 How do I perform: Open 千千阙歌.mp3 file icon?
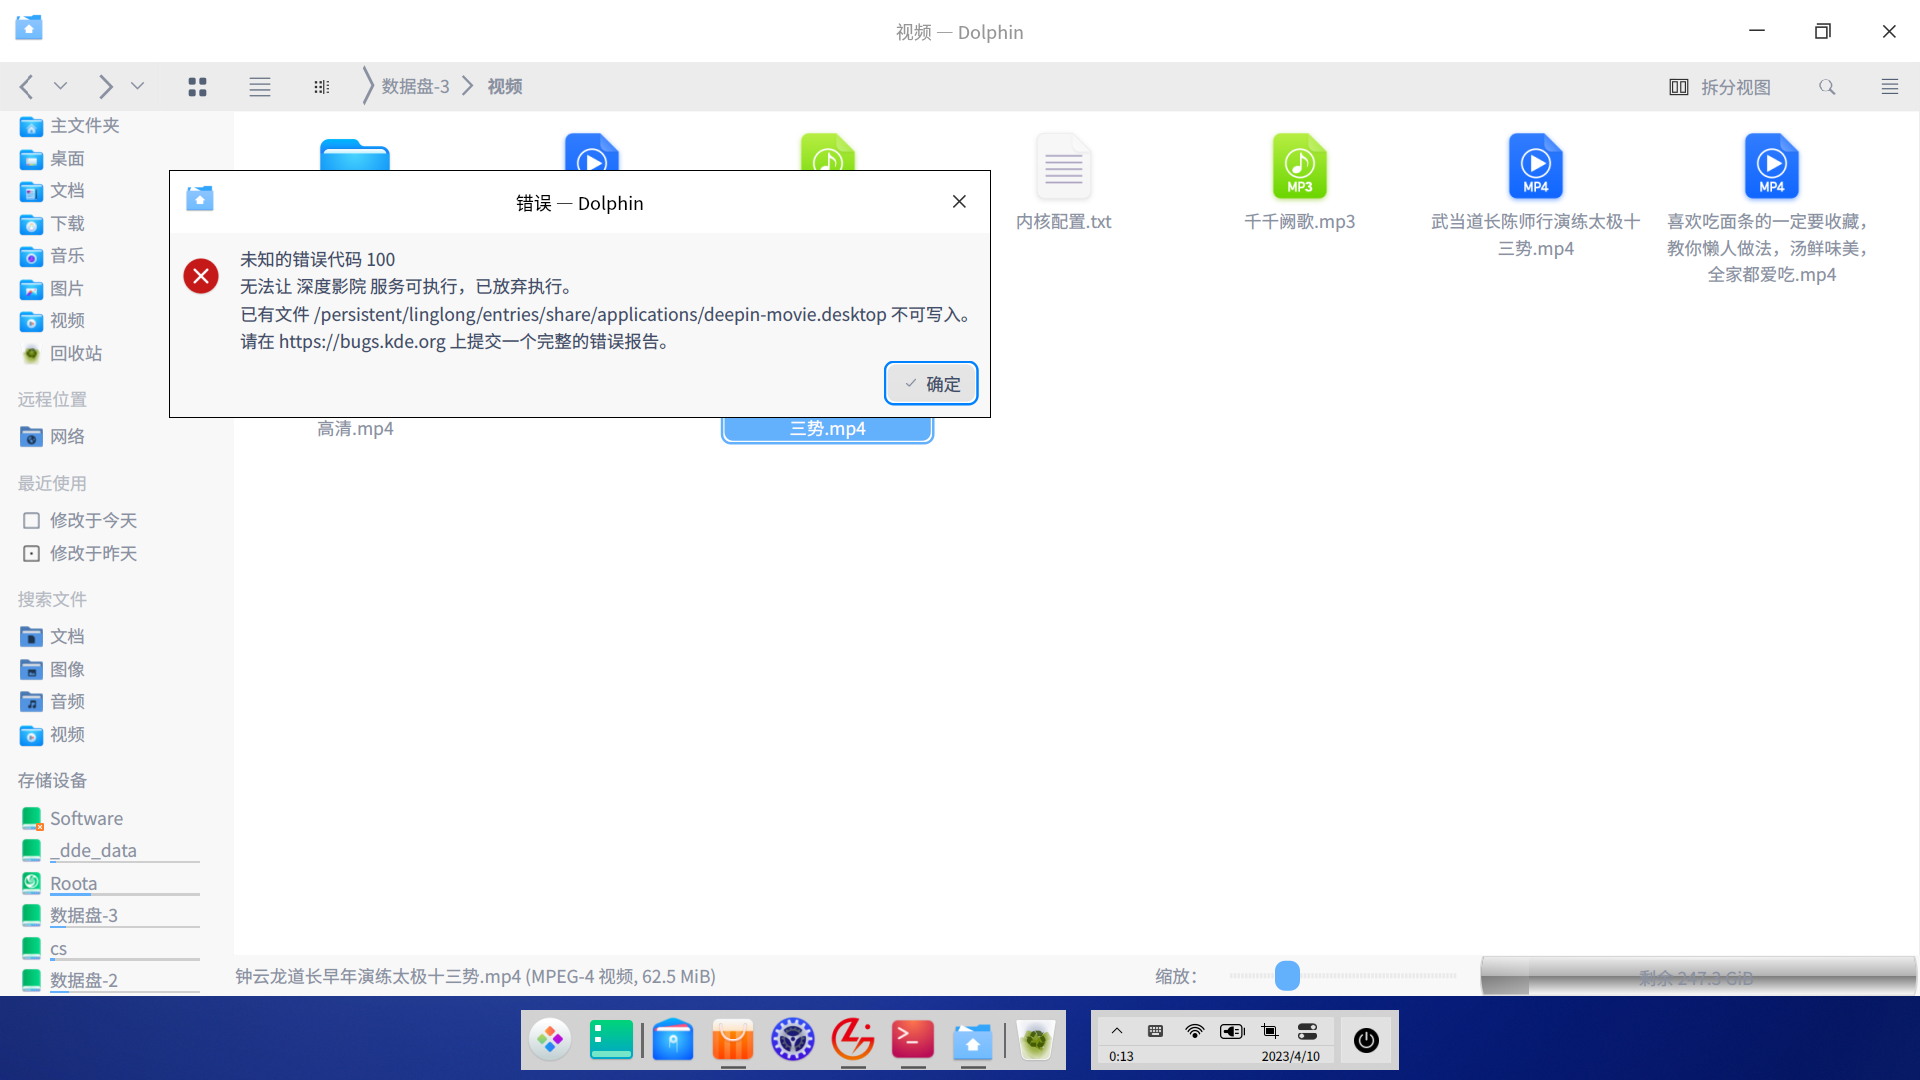coord(1299,167)
